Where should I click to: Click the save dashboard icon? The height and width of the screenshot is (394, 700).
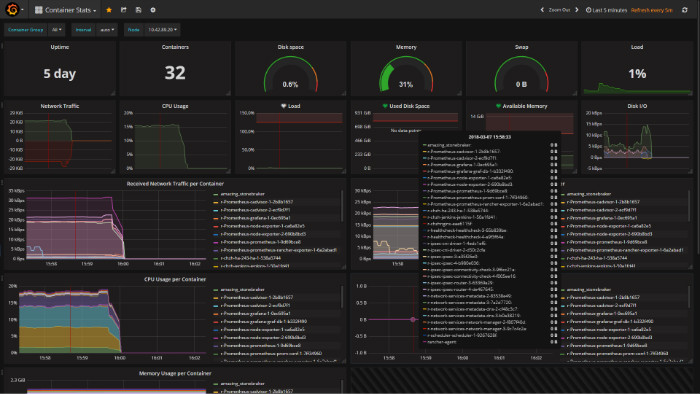[x=138, y=10]
